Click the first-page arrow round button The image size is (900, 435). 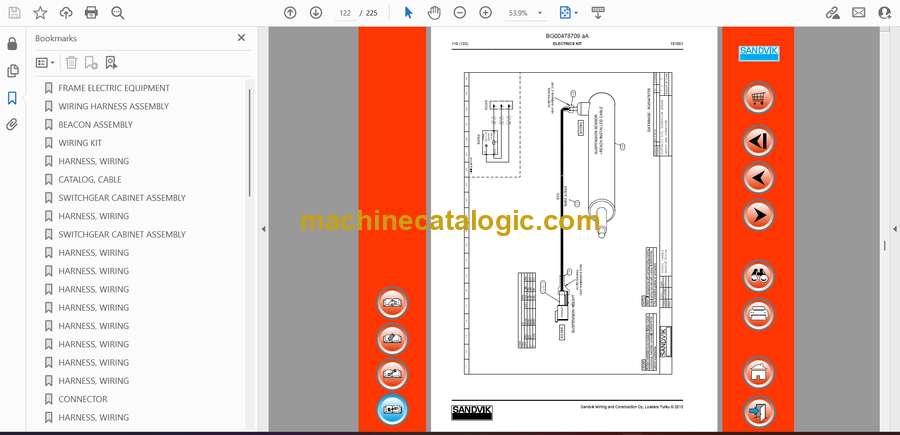(758, 141)
